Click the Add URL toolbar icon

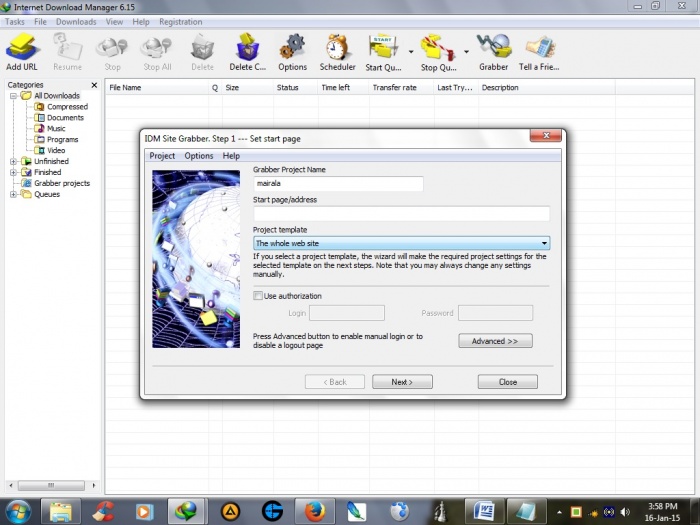click(x=22, y=52)
